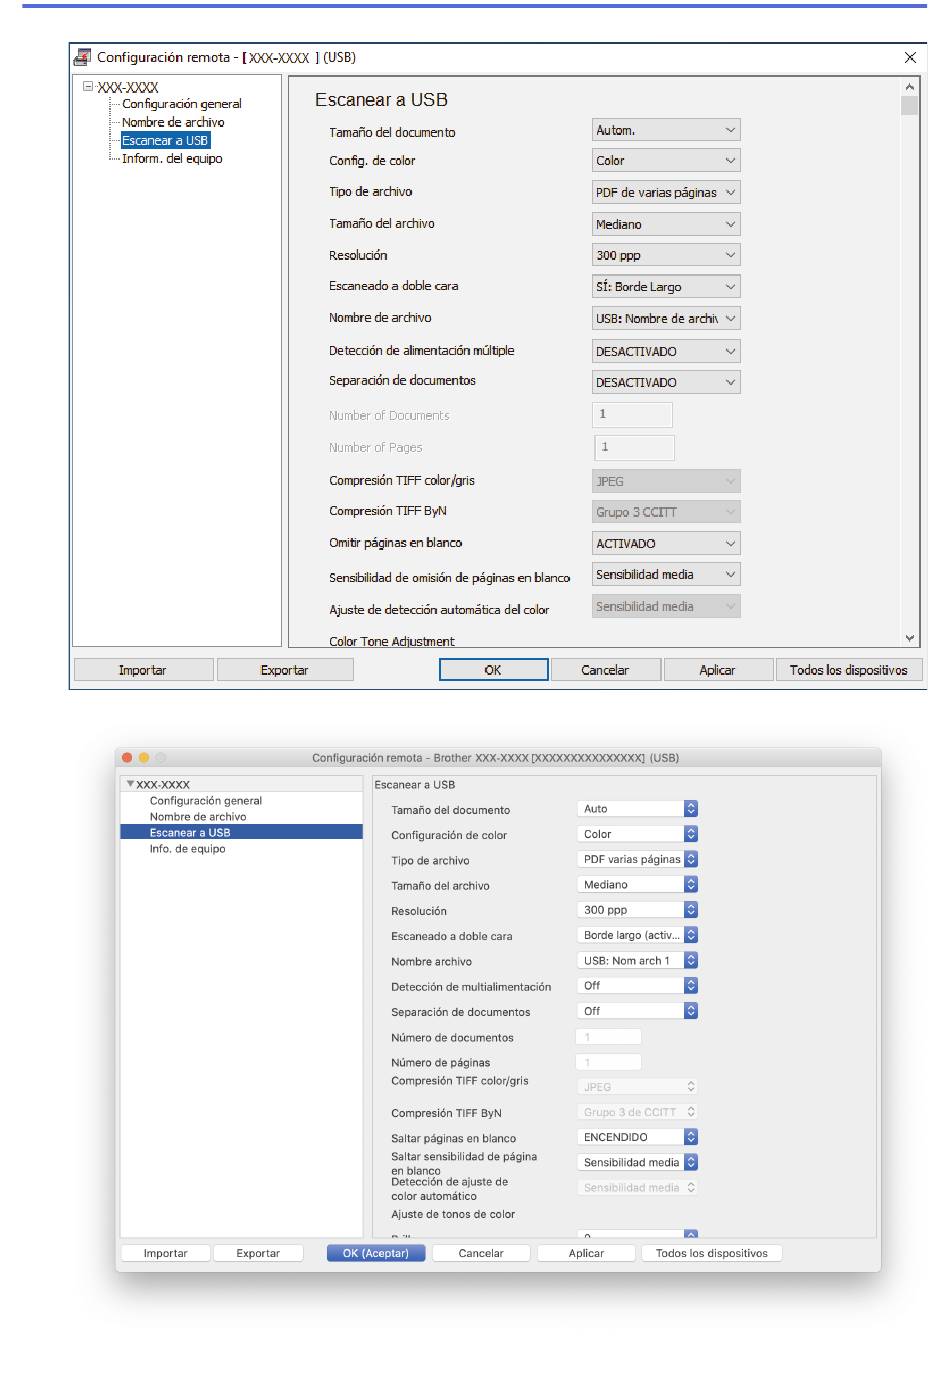The image size is (950, 1387).
Task: Click Exportar in the Windows dialog
Action: click(285, 670)
